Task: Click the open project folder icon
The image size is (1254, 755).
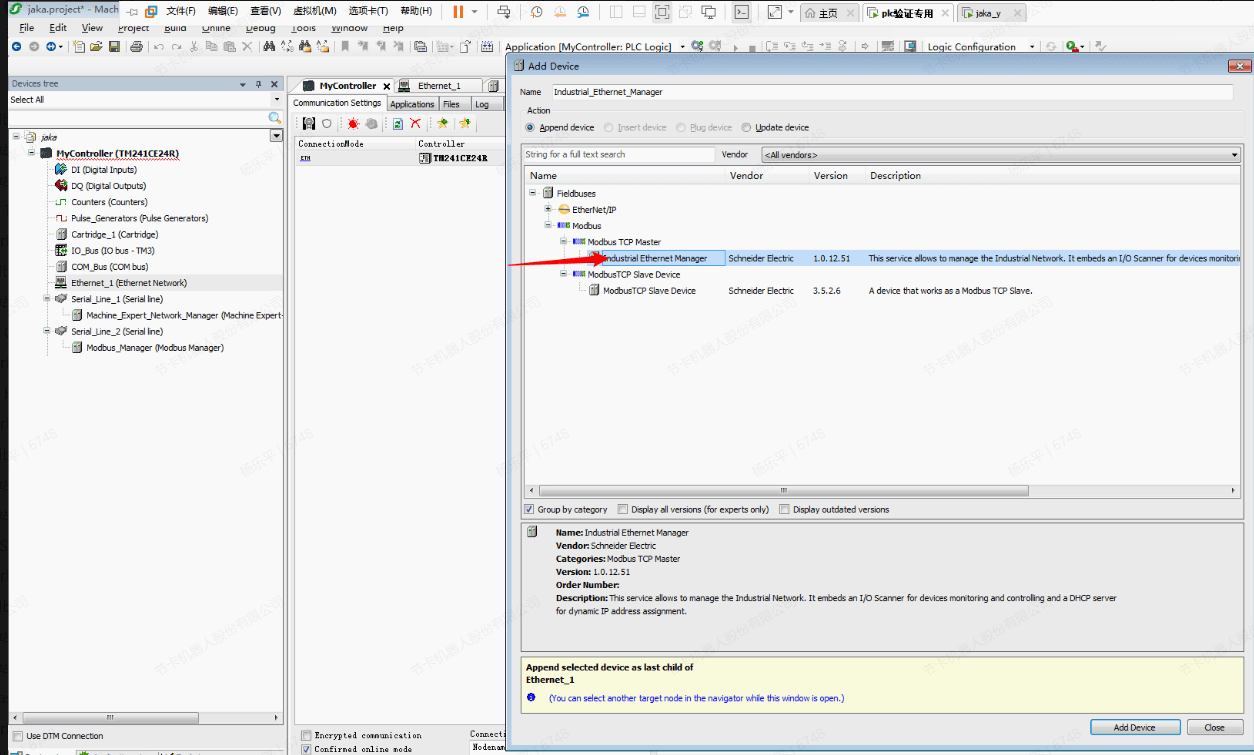Action: [96, 47]
